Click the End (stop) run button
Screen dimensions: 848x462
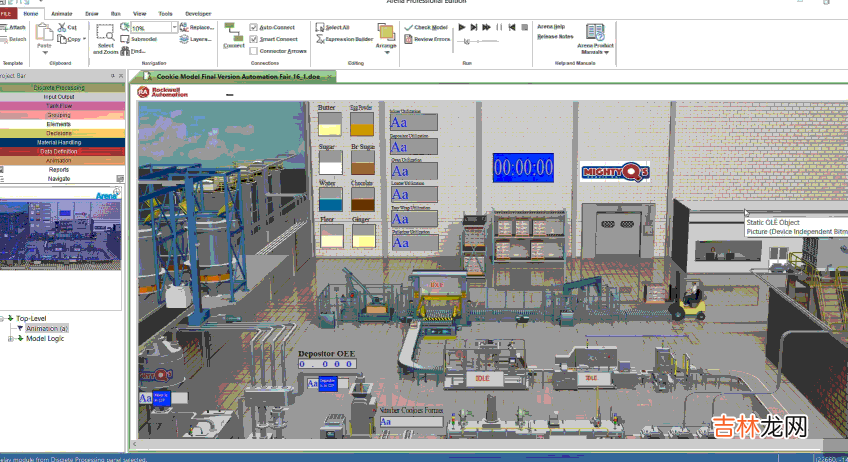click(524, 27)
